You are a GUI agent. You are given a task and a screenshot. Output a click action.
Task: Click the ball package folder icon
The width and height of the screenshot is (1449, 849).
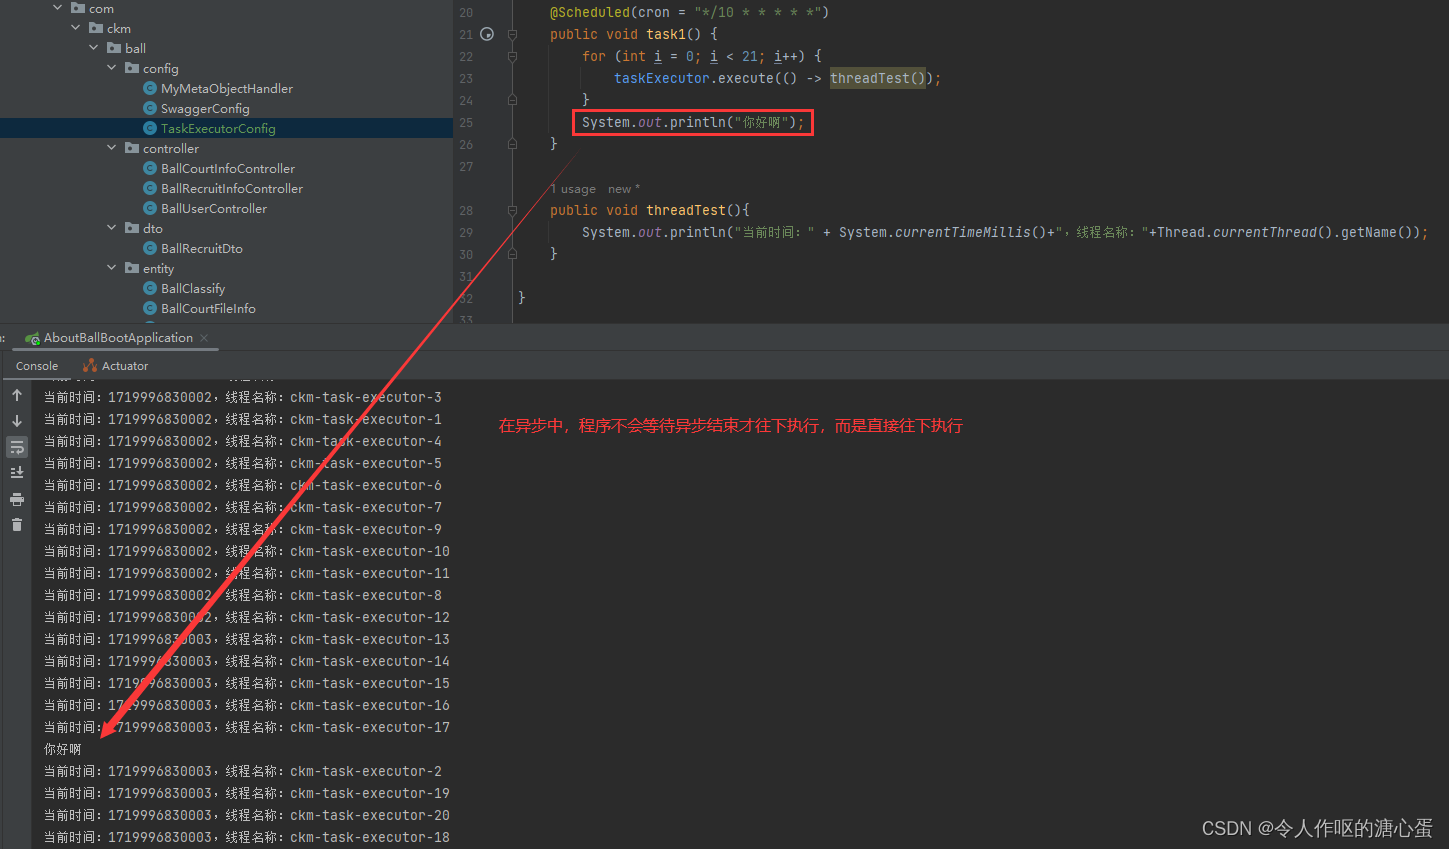[114, 48]
